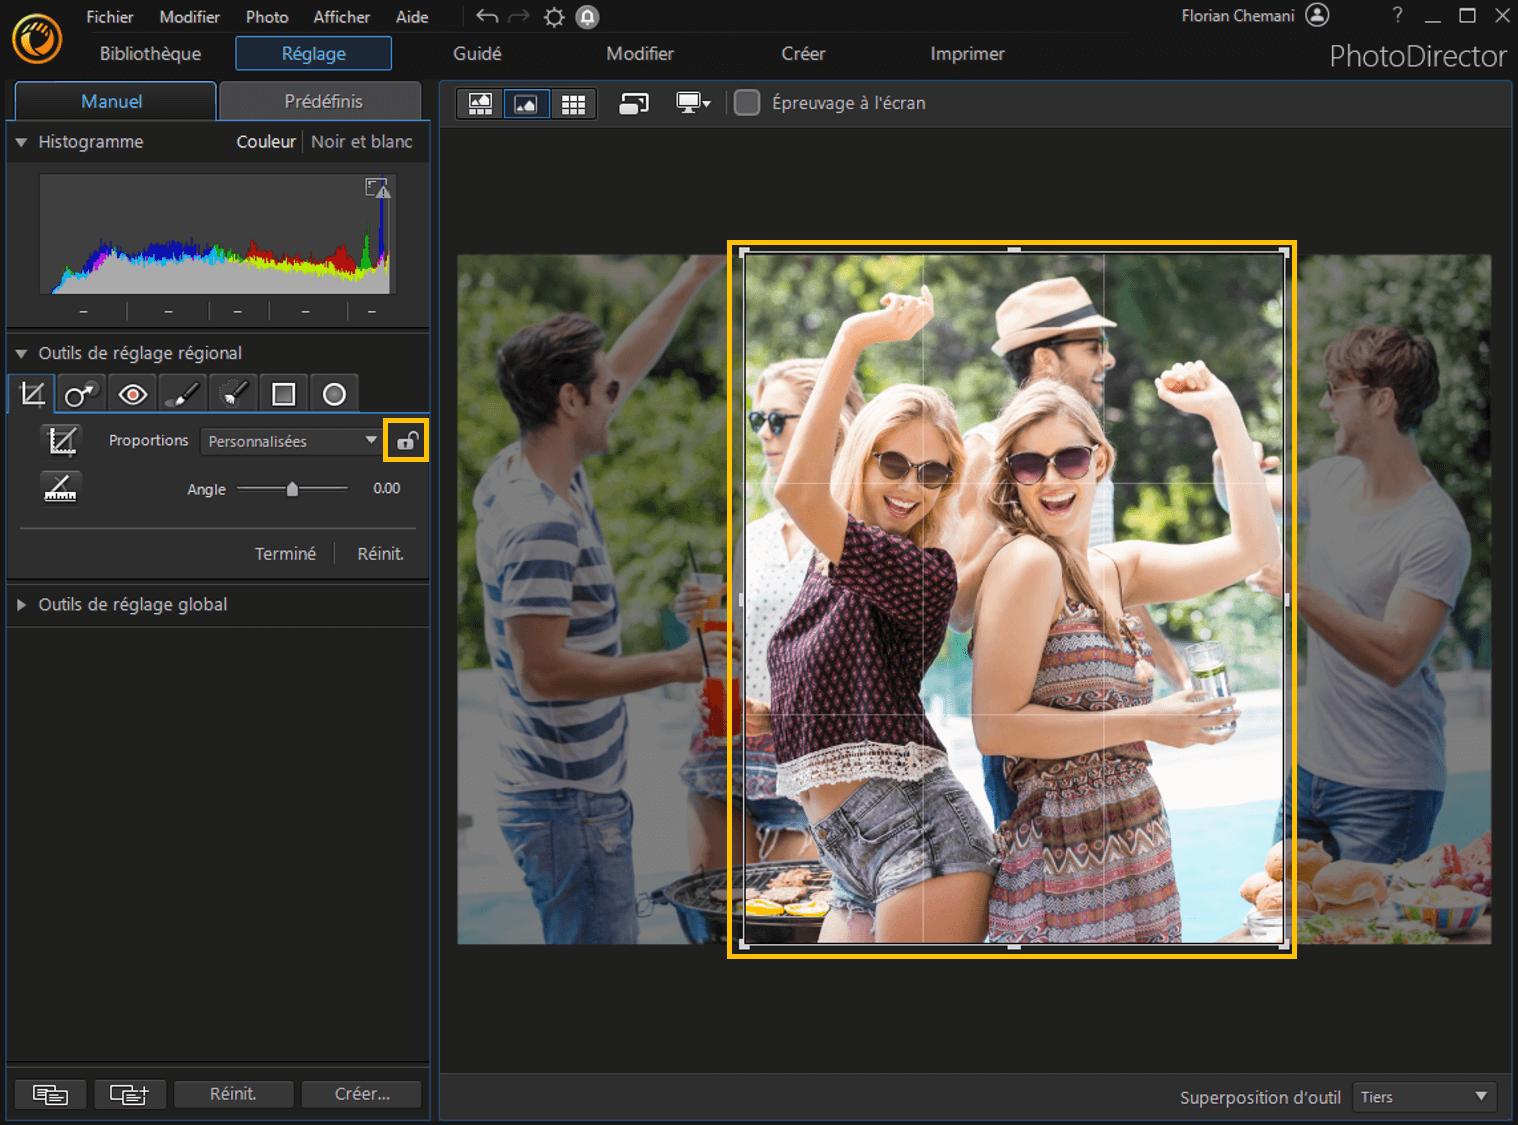Open the Gradient Mask tool
This screenshot has width=1518, height=1125.
283,393
